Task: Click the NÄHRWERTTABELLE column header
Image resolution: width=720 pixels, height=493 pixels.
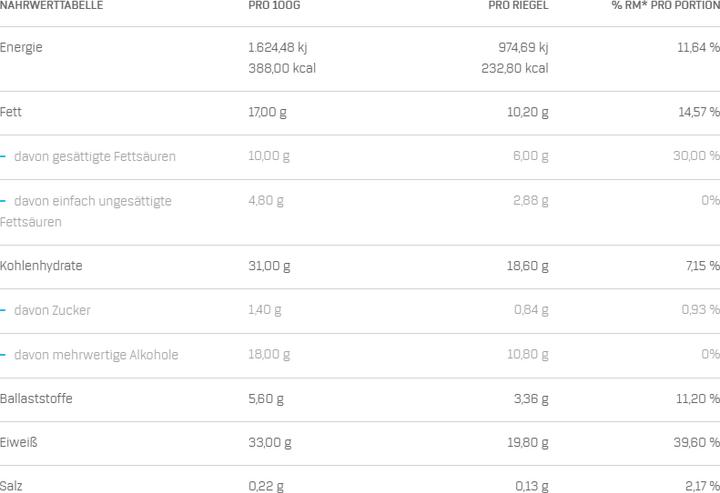Action: (51, 6)
